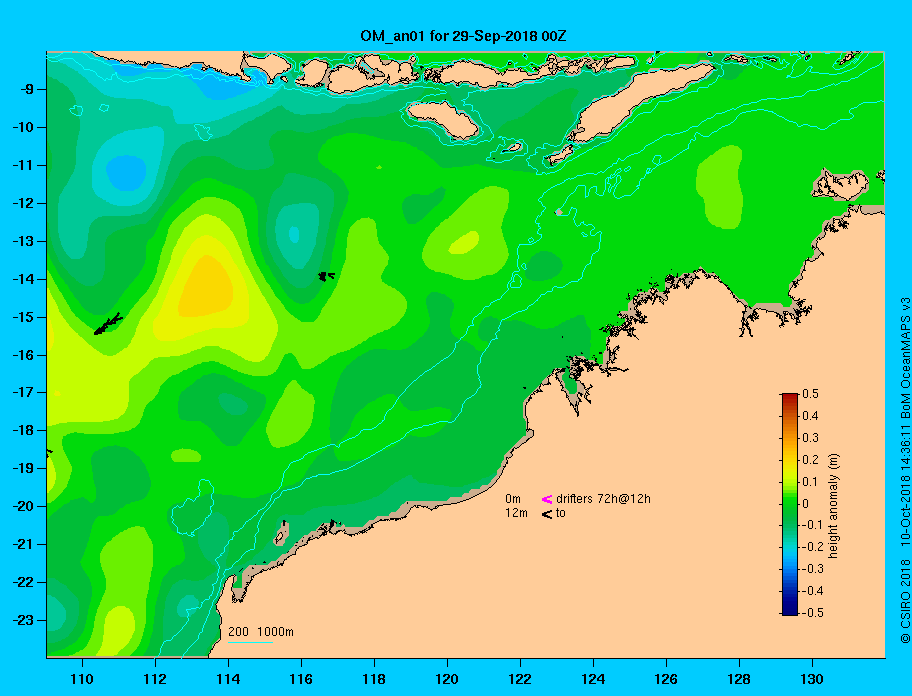Image resolution: width=912 pixels, height=696 pixels.
Task: Click the 124 longitude axis label
Action: point(593,679)
